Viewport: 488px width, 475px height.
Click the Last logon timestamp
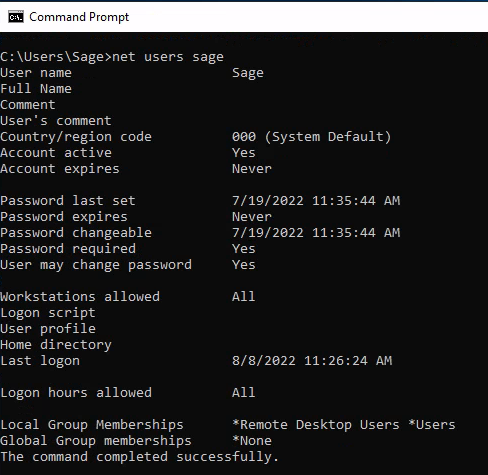pyautogui.click(x=312, y=361)
